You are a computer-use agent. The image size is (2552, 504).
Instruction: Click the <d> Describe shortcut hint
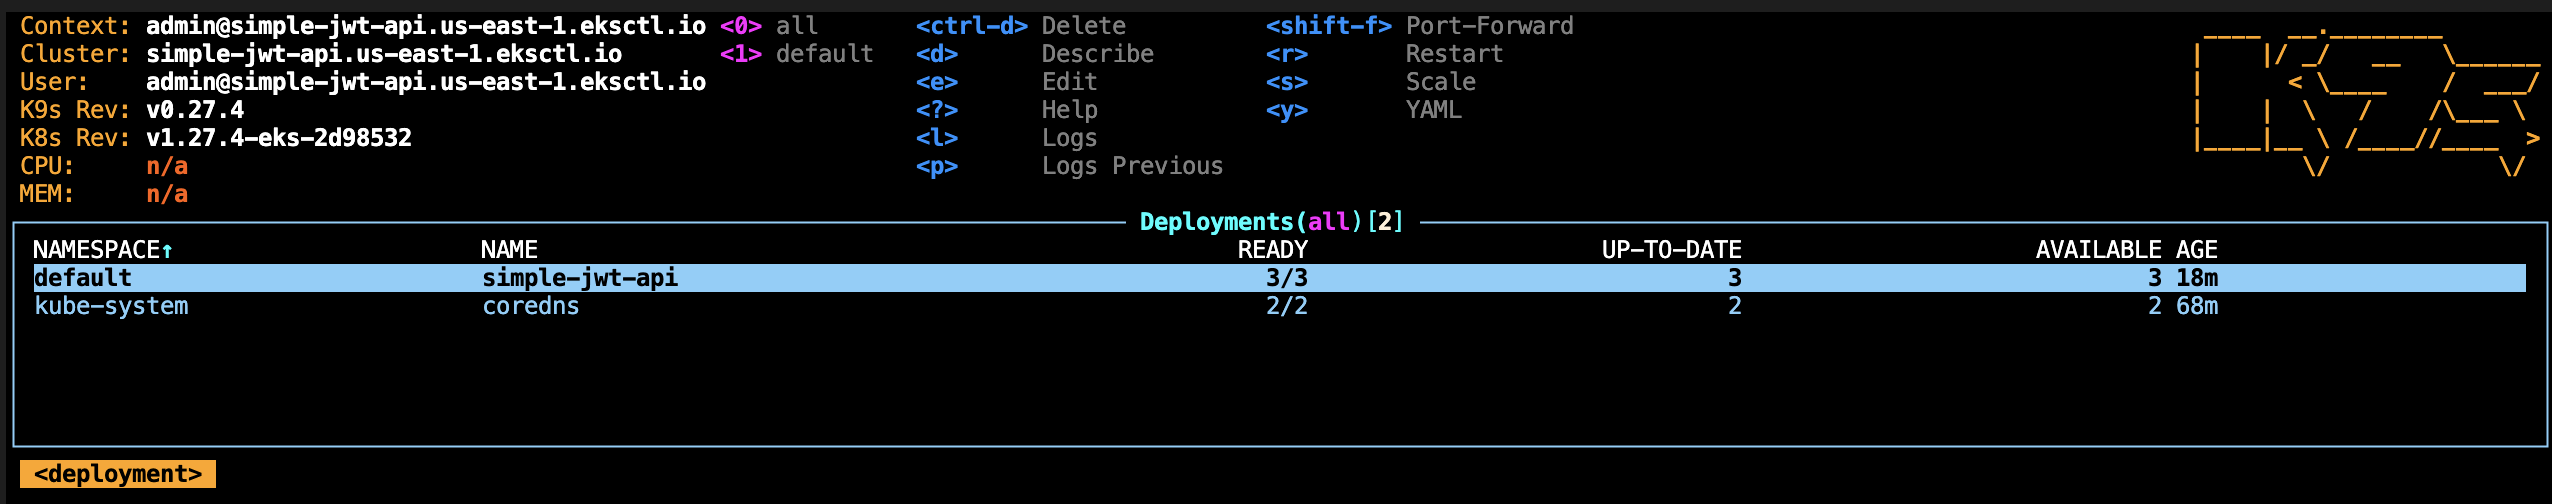[1035, 54]
